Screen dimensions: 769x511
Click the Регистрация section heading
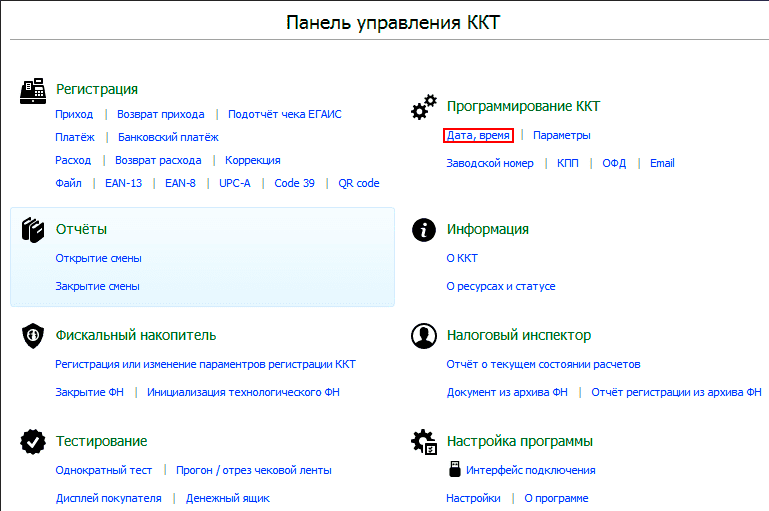click(97, 89)
